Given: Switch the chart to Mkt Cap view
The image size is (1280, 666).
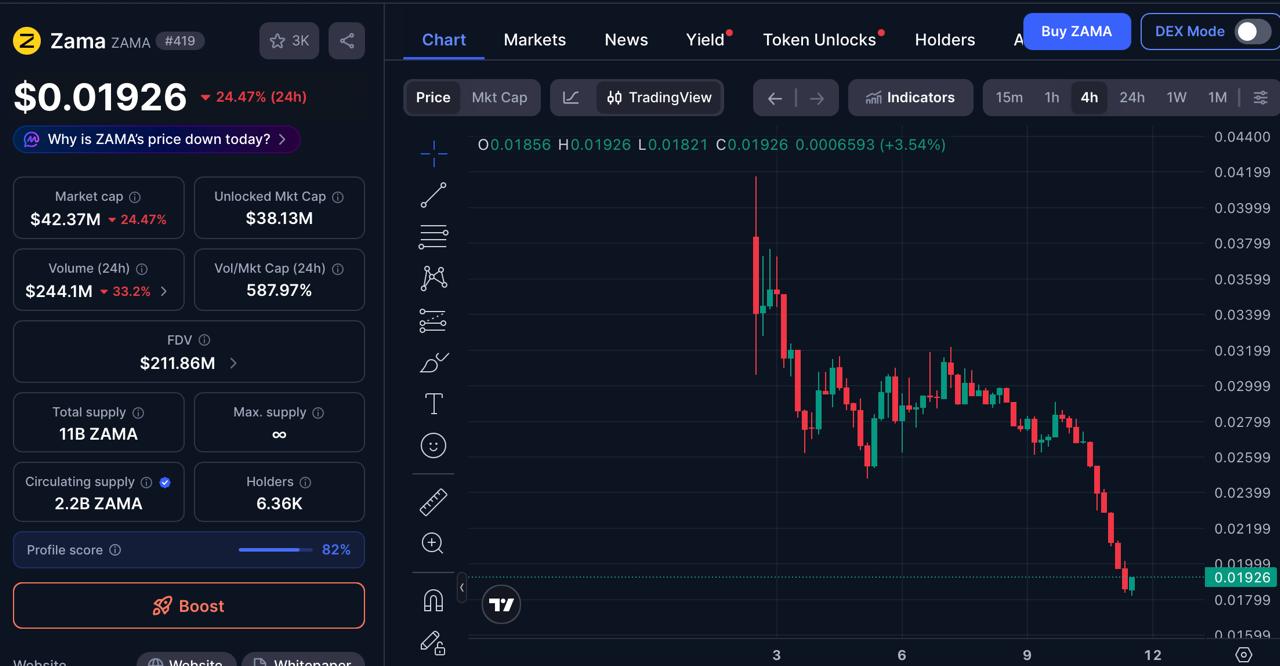Looking at the screenshot, I should 499,97.
